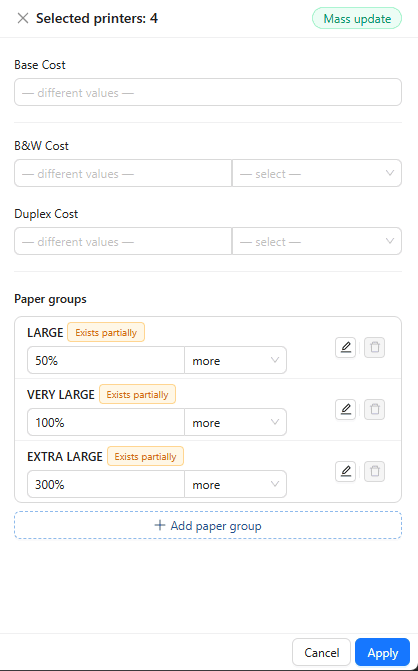Image resolution: width=418 pixels, height=671 pixels.
Task: Click the Selected printers: 4 title
Action: (97, 18)
